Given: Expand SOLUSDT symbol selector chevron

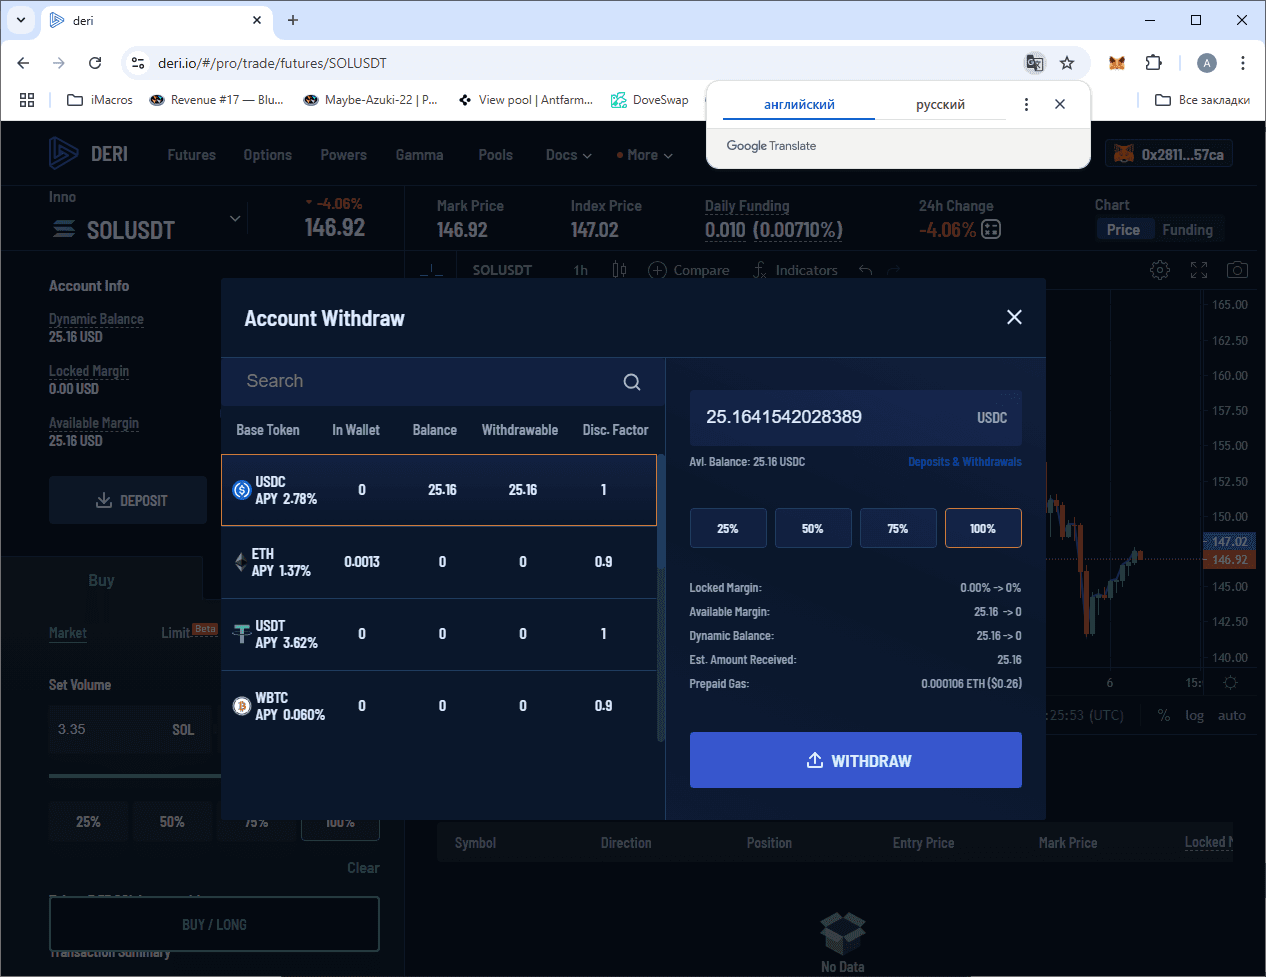Looking at the screenshot, I should point(235,218).
